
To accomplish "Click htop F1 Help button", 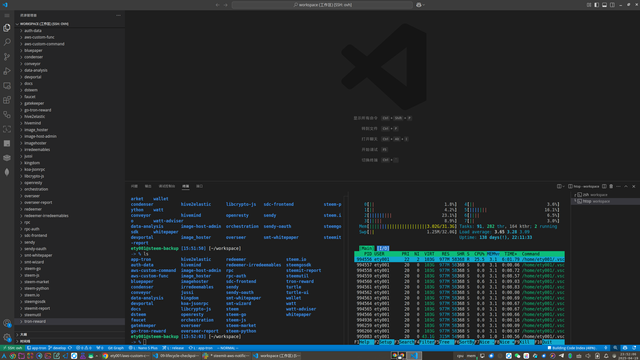I will [364, 342].
